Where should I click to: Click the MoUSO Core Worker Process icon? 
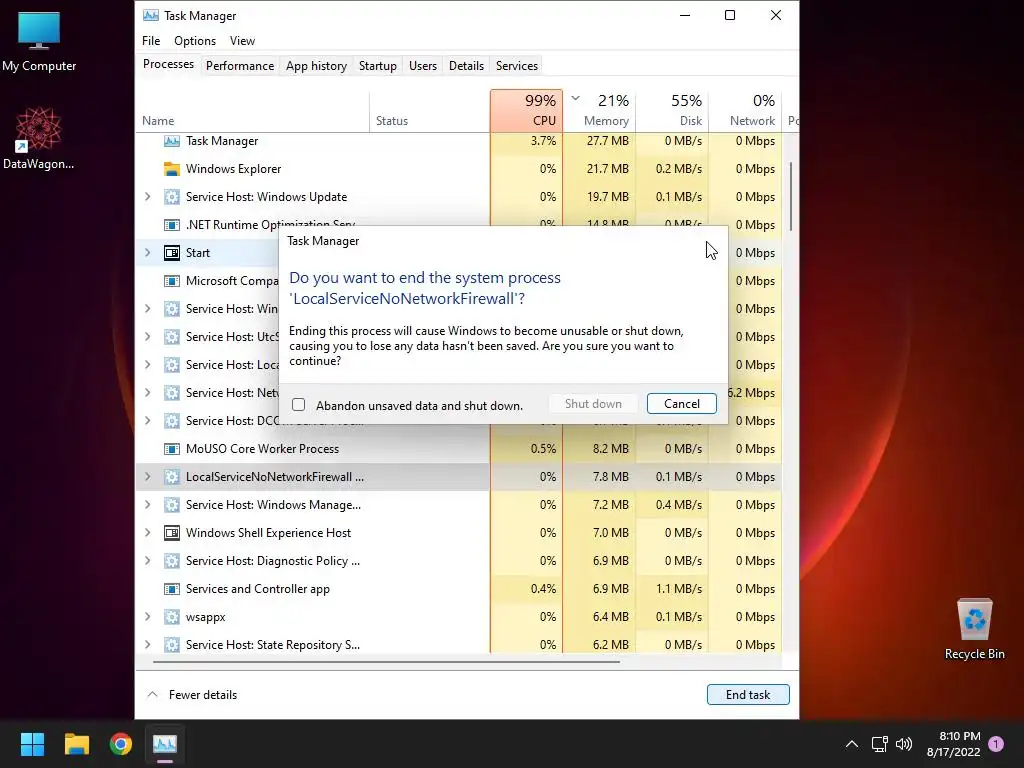coord(172,449)
